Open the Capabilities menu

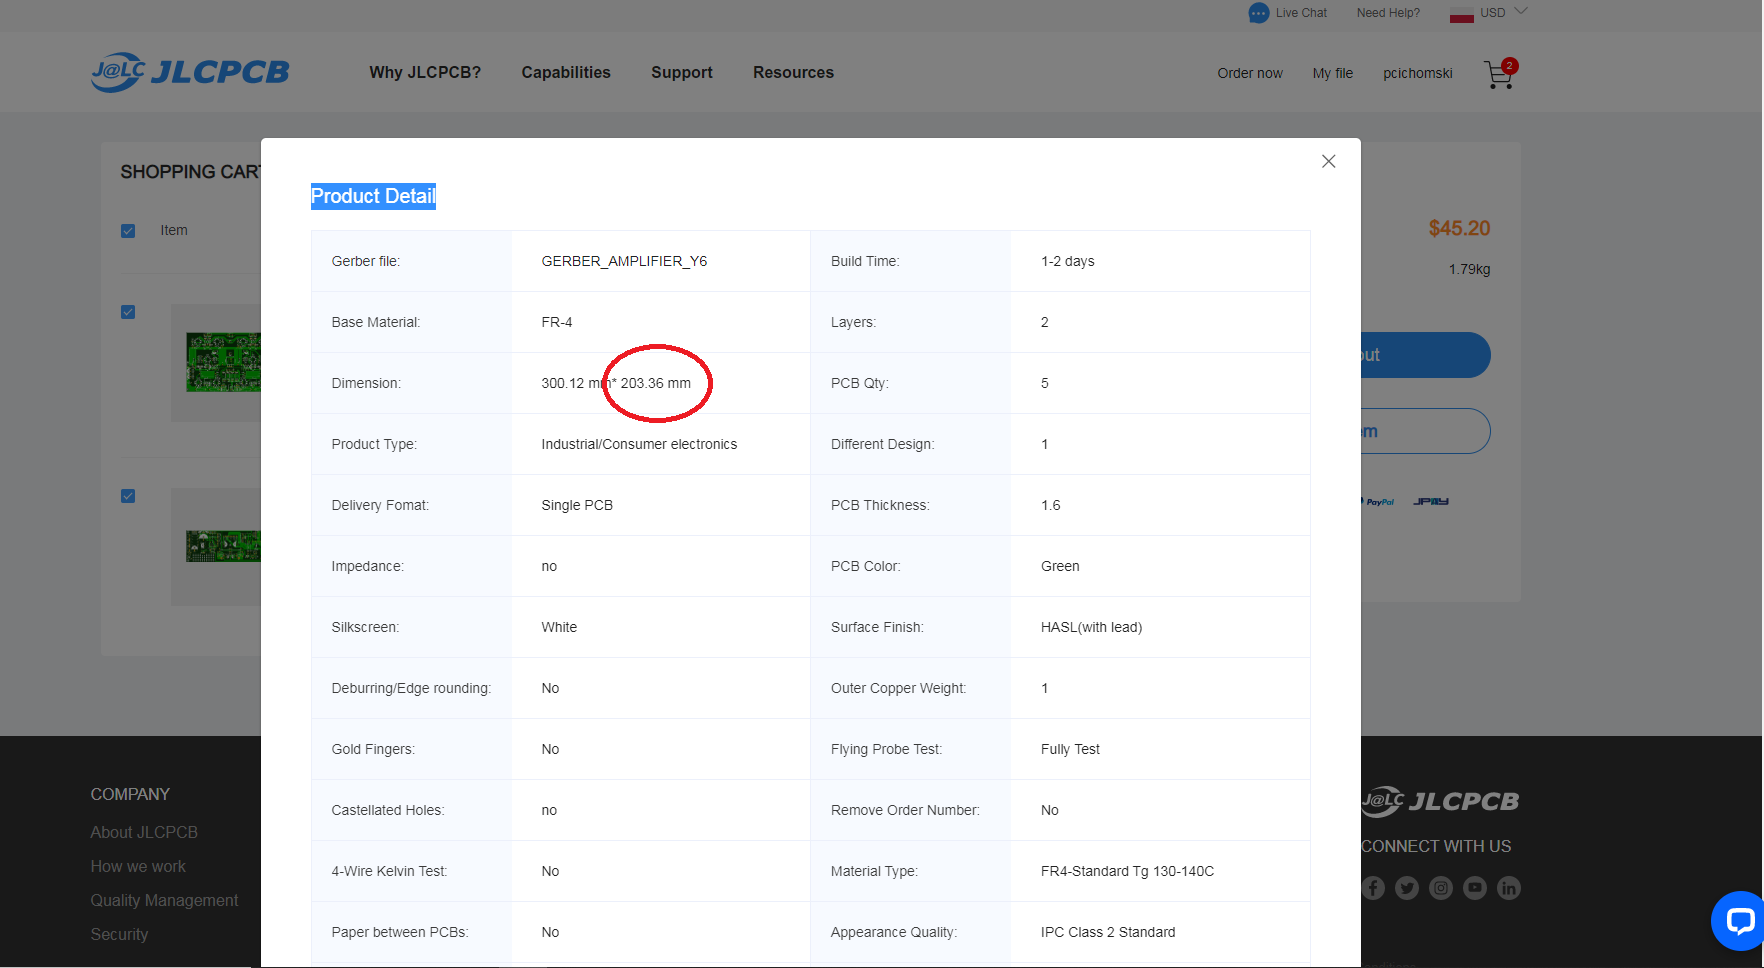coord(566,73)
